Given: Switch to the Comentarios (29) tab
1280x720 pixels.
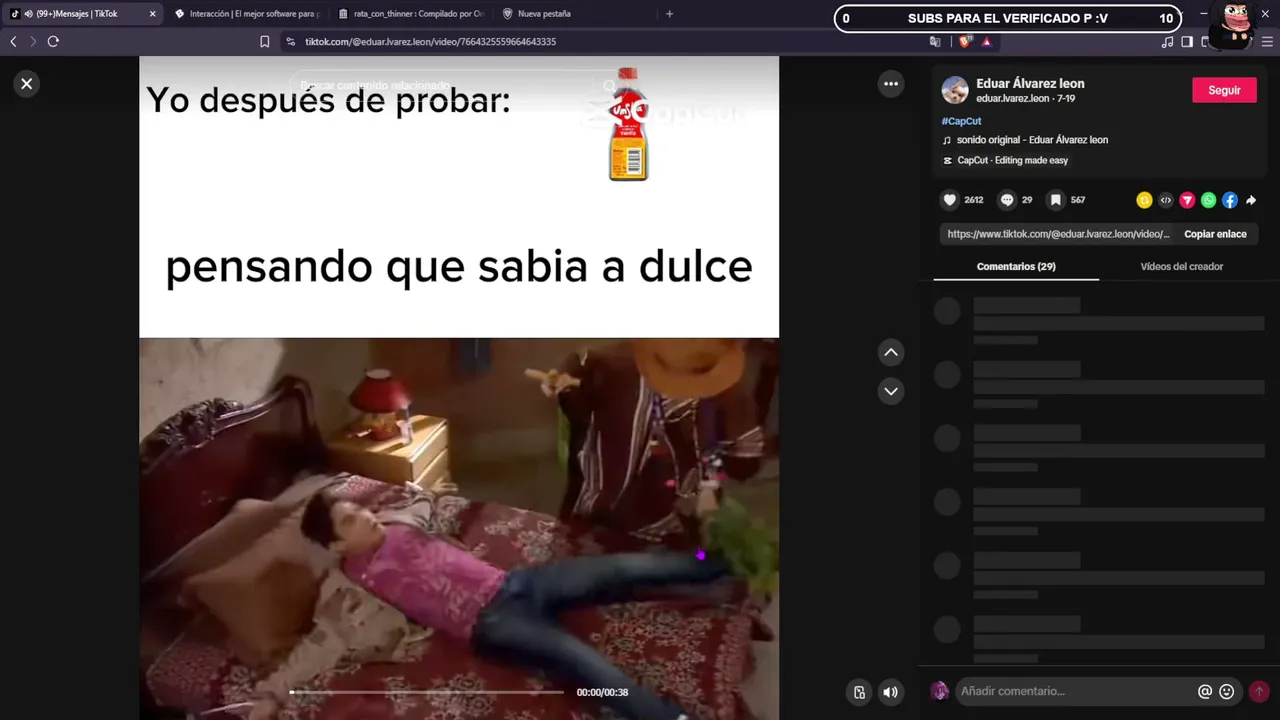Looking at the screenshot, I should [1016, 267].
